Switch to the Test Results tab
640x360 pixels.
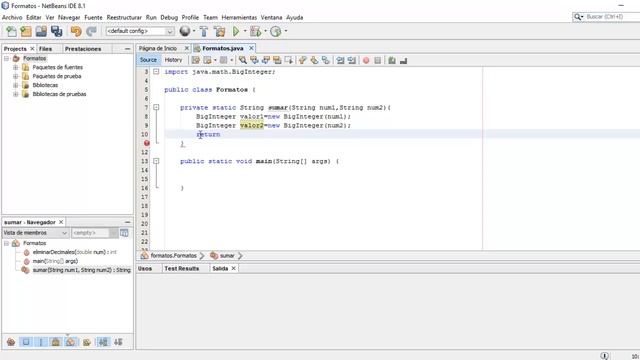(182, 269)
